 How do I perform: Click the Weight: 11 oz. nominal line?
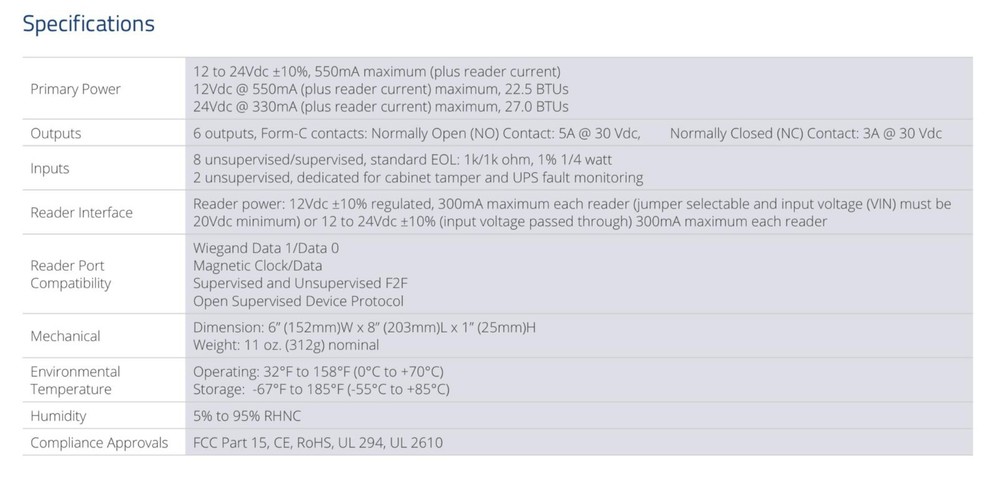(285, 345)
